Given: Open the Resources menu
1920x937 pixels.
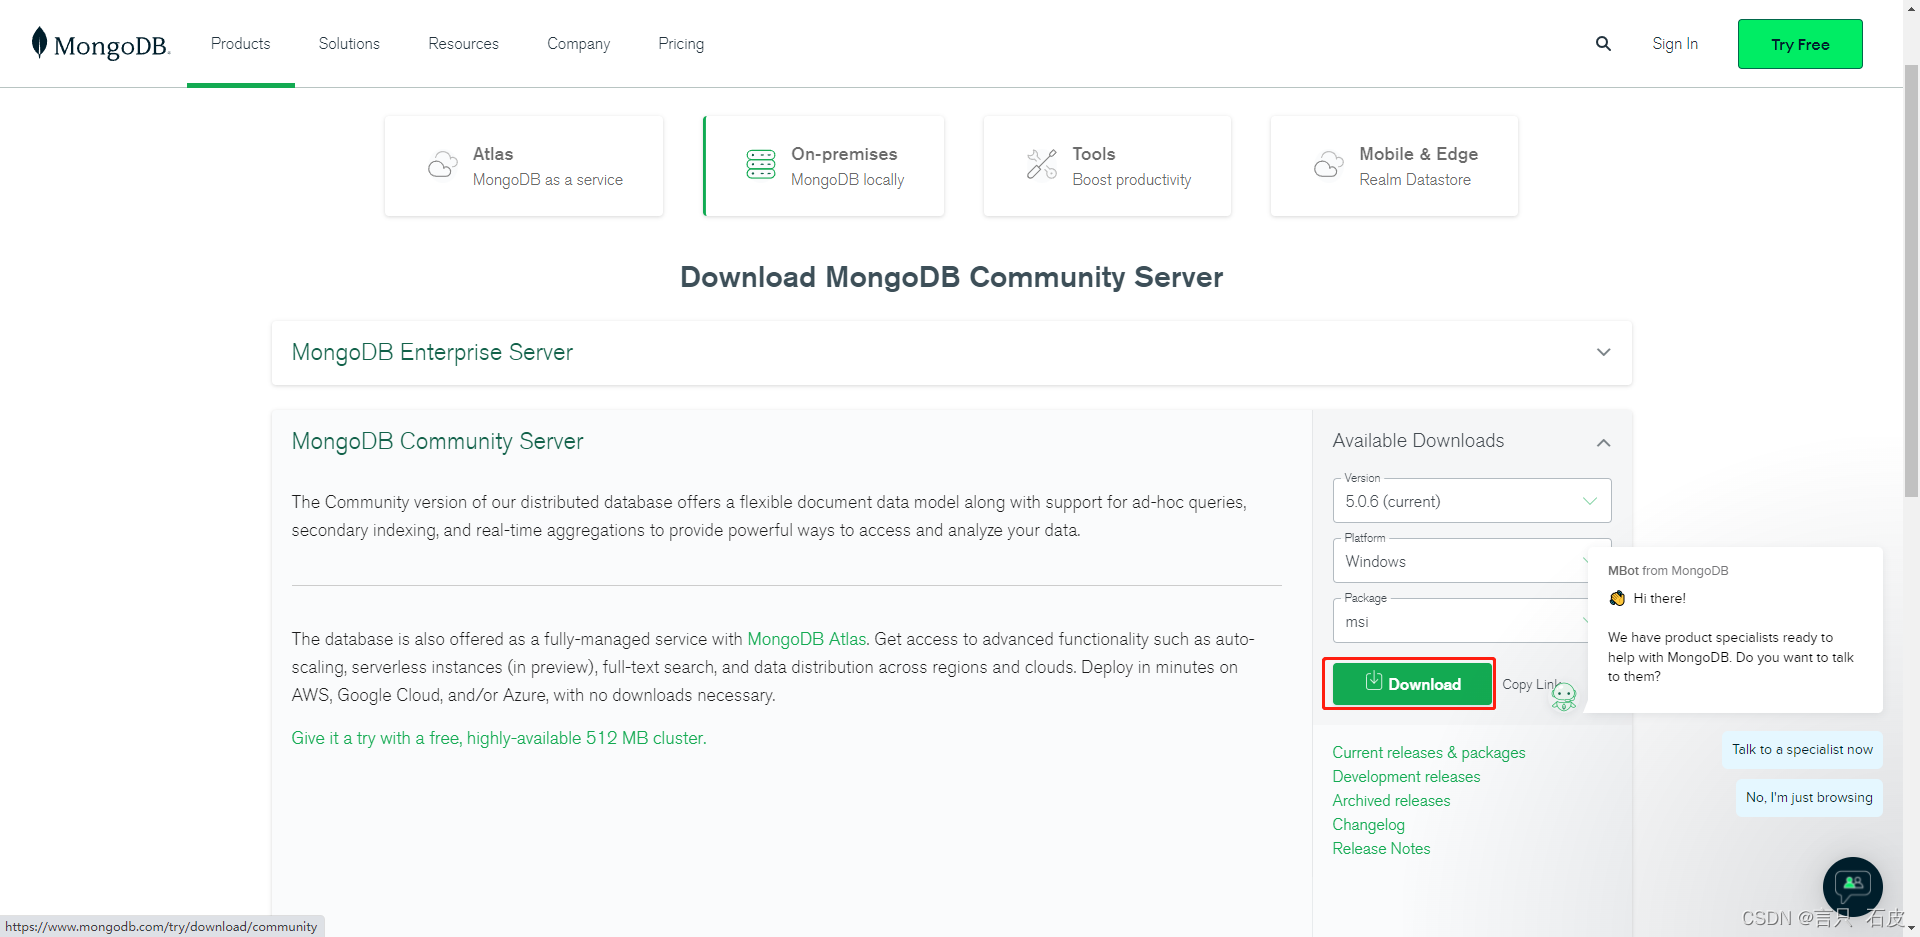Looking at the screenshot, I should coord(463,44).
